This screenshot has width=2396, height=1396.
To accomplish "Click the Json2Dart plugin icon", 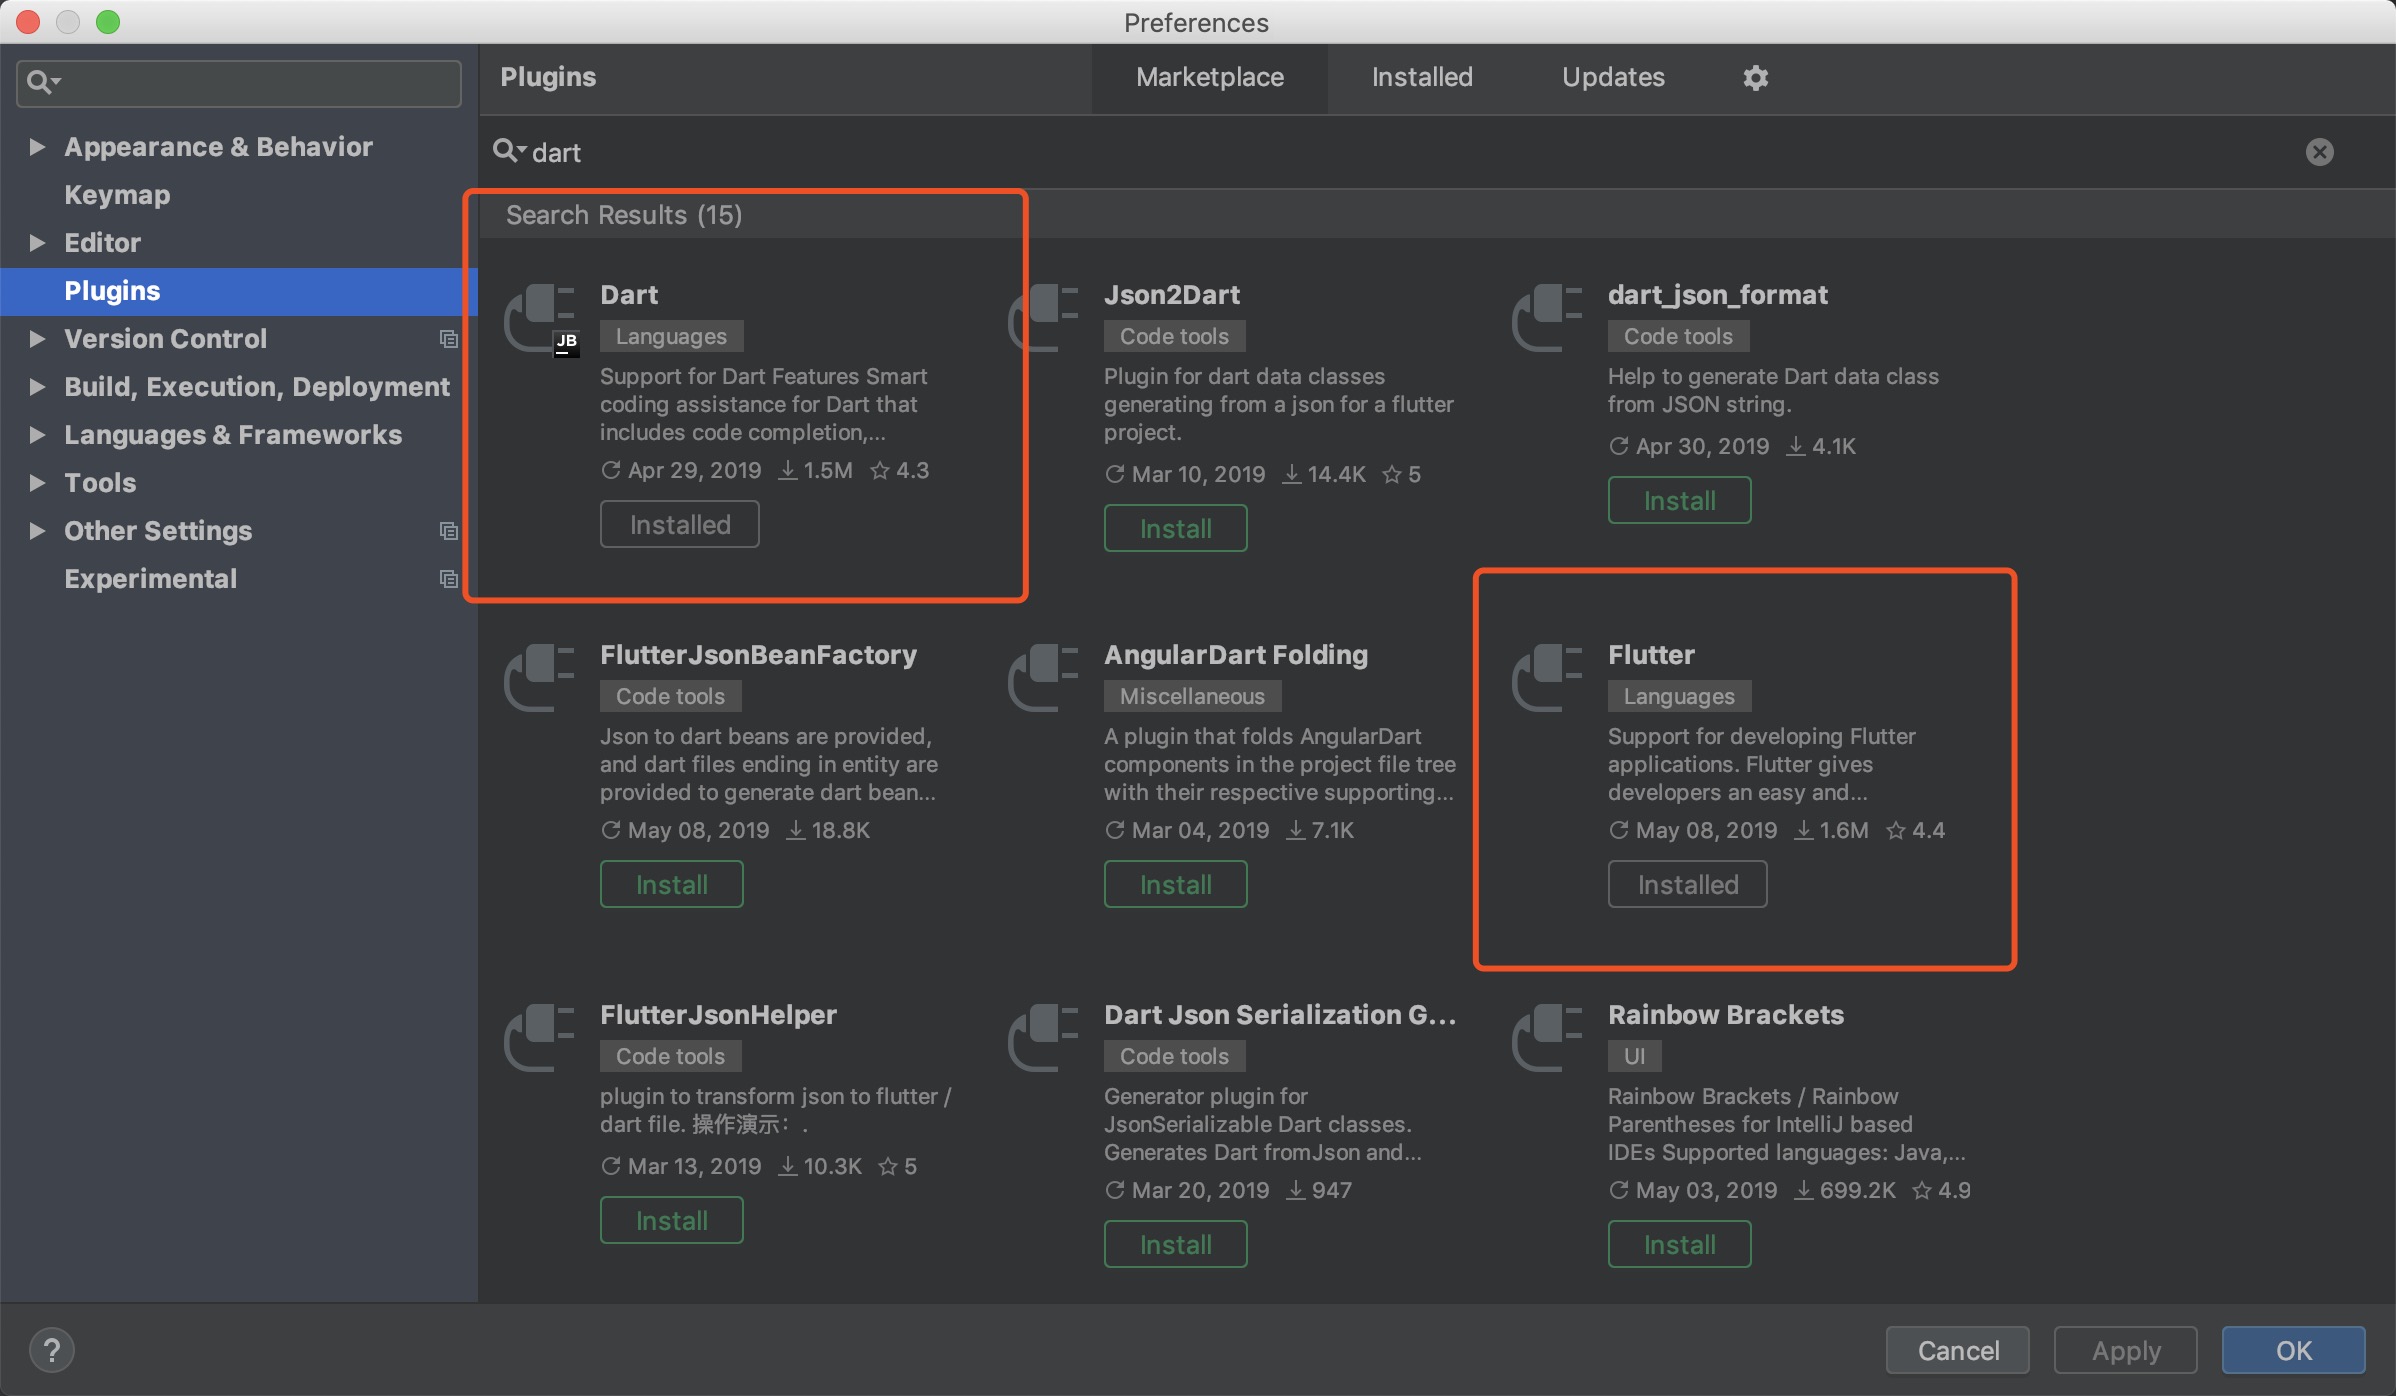I will pyautogui.click(x=1045, y=318).
